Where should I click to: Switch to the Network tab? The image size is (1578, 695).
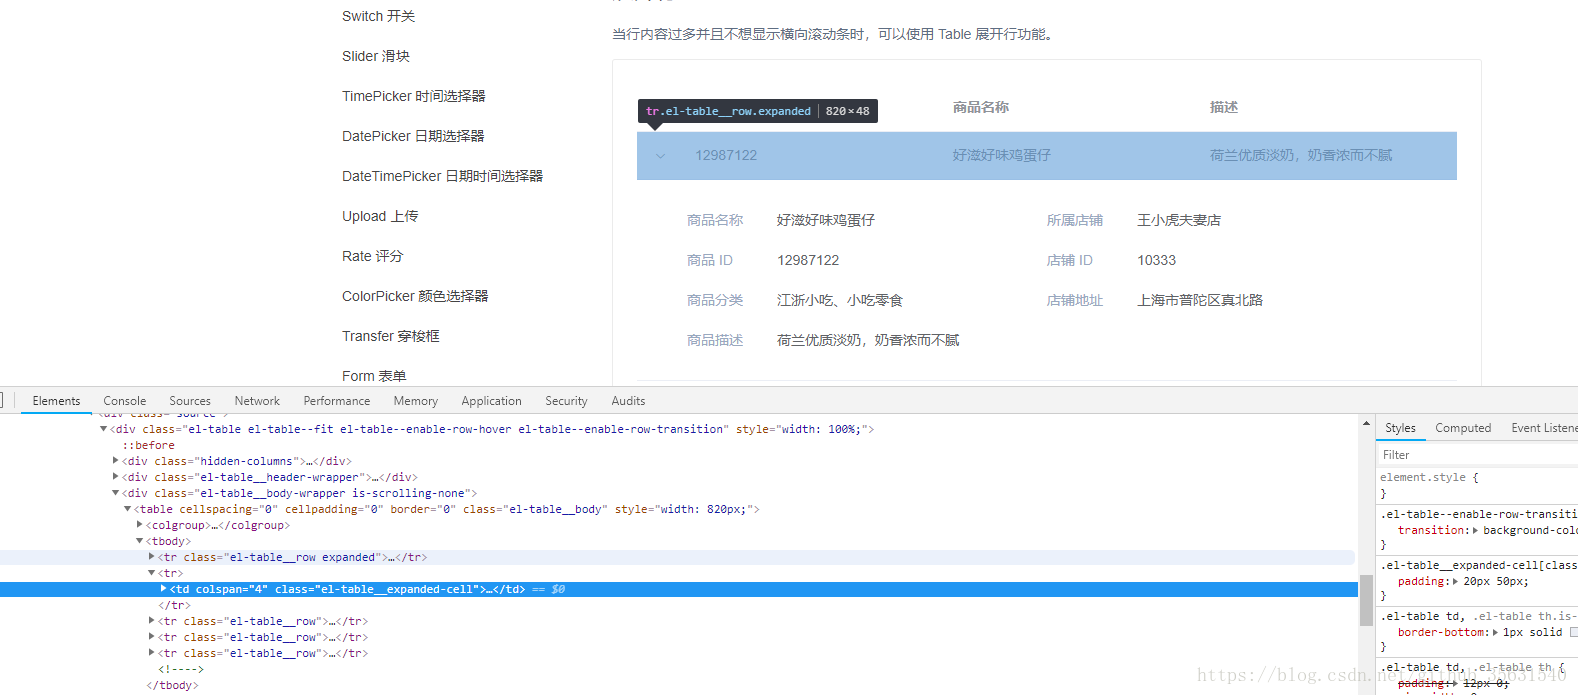257,401
